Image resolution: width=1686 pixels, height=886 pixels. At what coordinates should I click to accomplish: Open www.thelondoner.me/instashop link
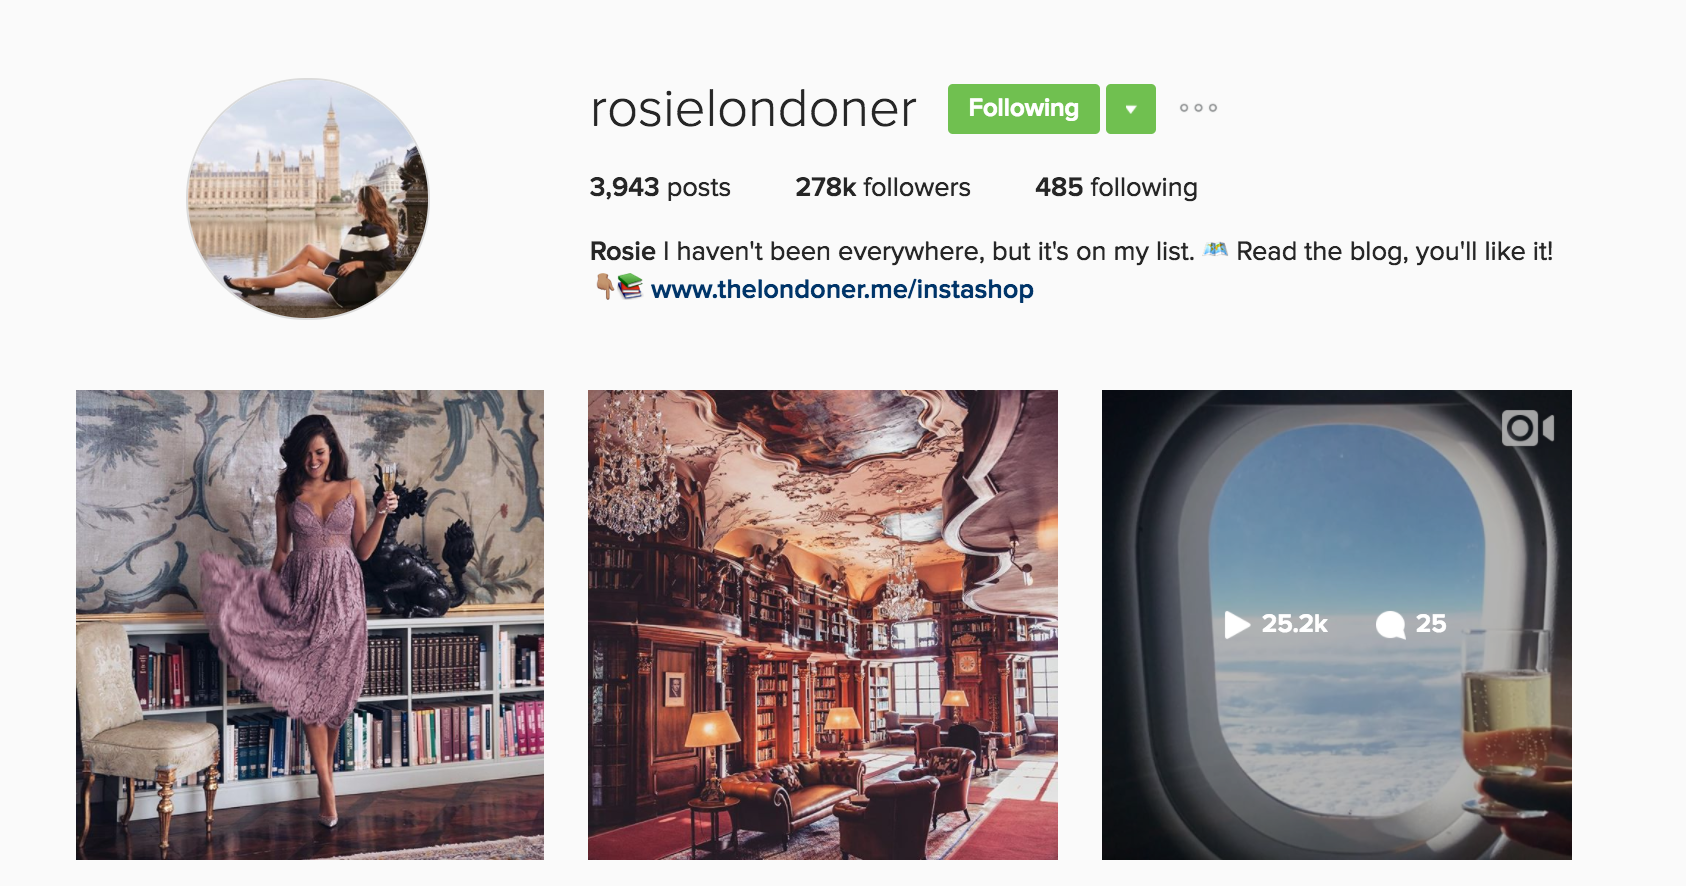(842, 289)
